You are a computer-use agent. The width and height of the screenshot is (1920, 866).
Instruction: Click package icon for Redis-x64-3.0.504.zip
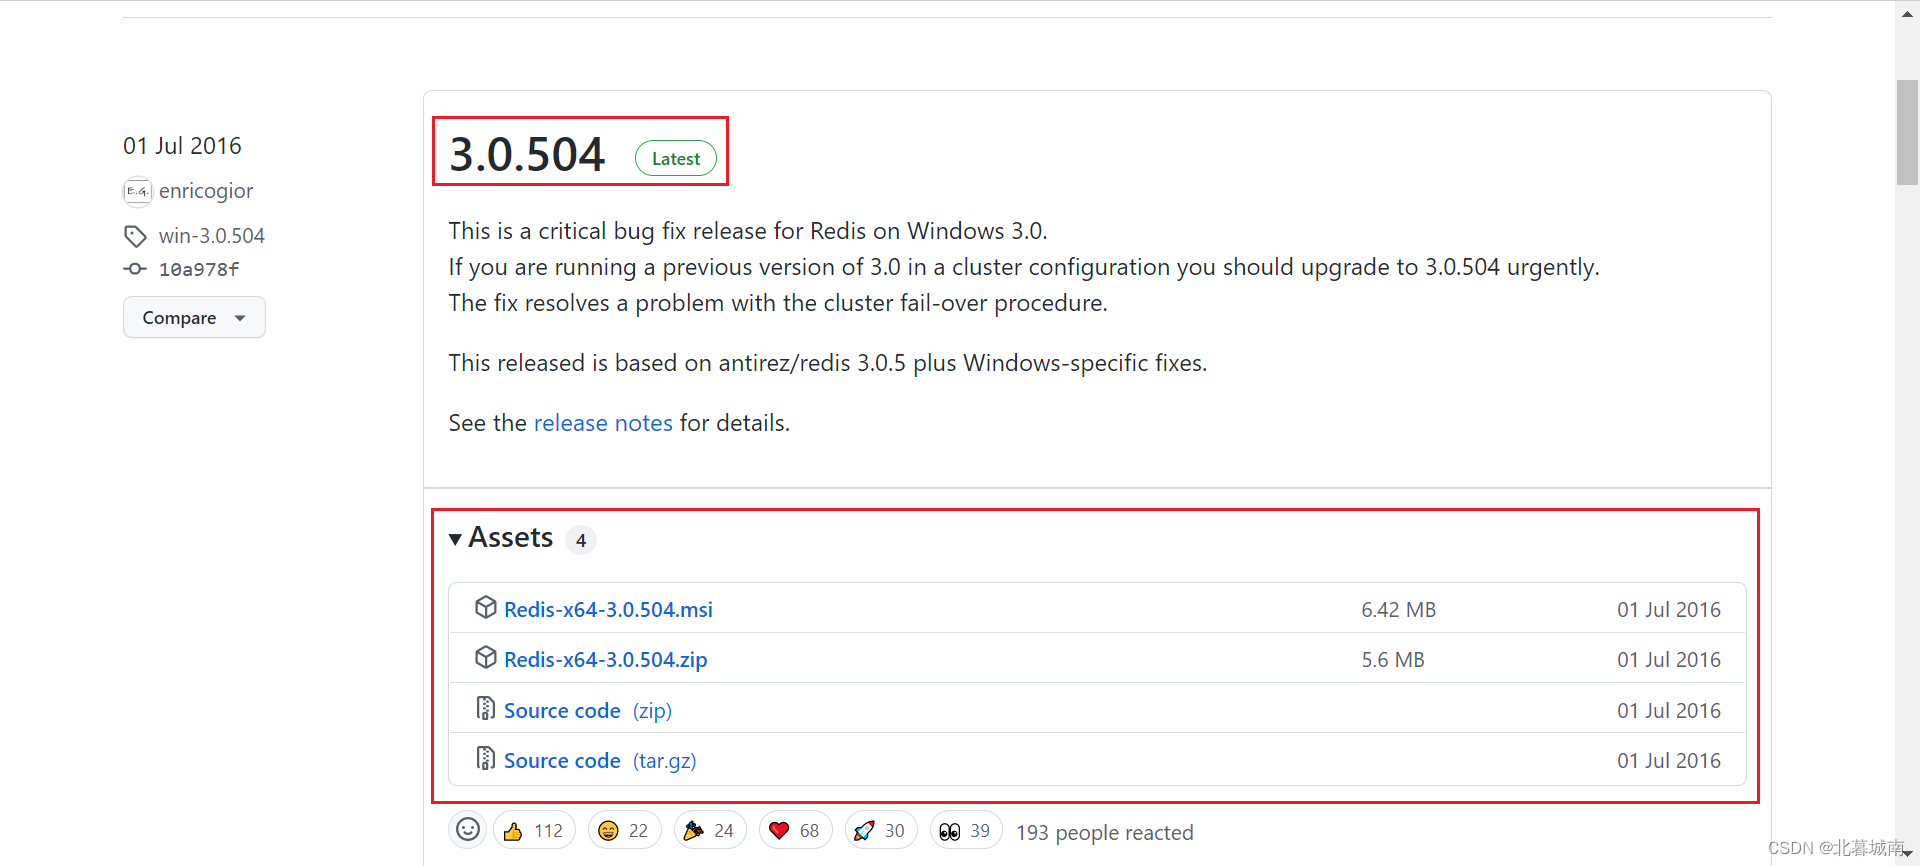[486, 658]
